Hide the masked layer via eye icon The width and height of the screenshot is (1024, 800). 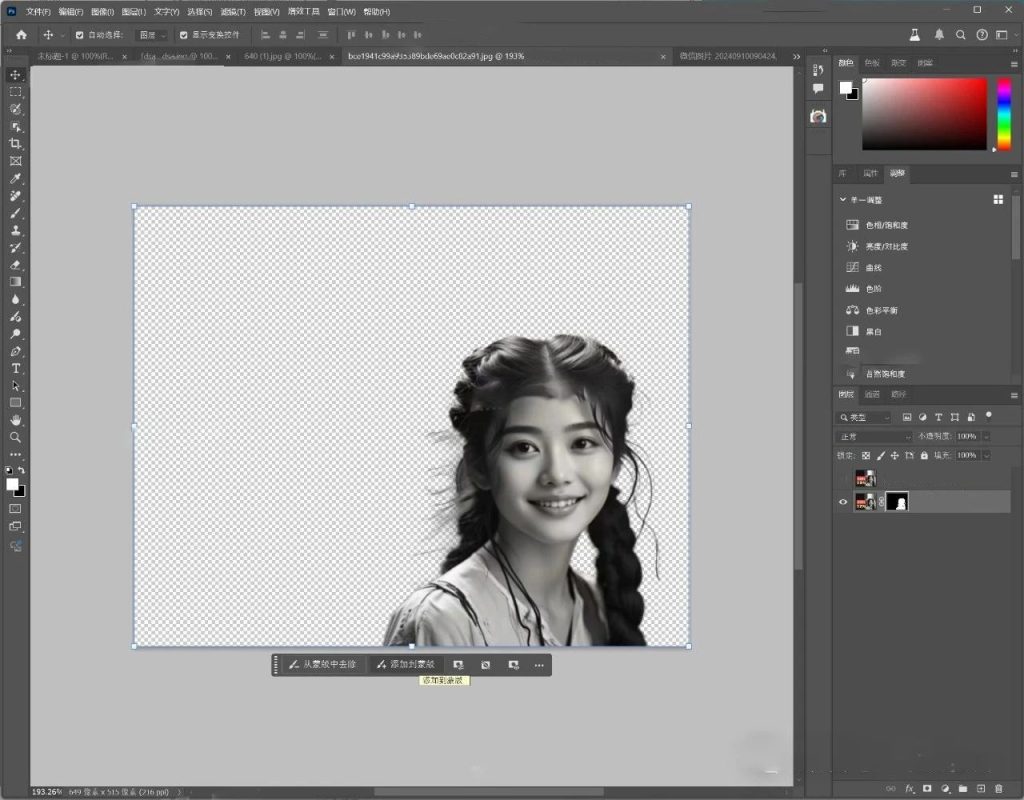pyautogui.click(x=843, y=502)
